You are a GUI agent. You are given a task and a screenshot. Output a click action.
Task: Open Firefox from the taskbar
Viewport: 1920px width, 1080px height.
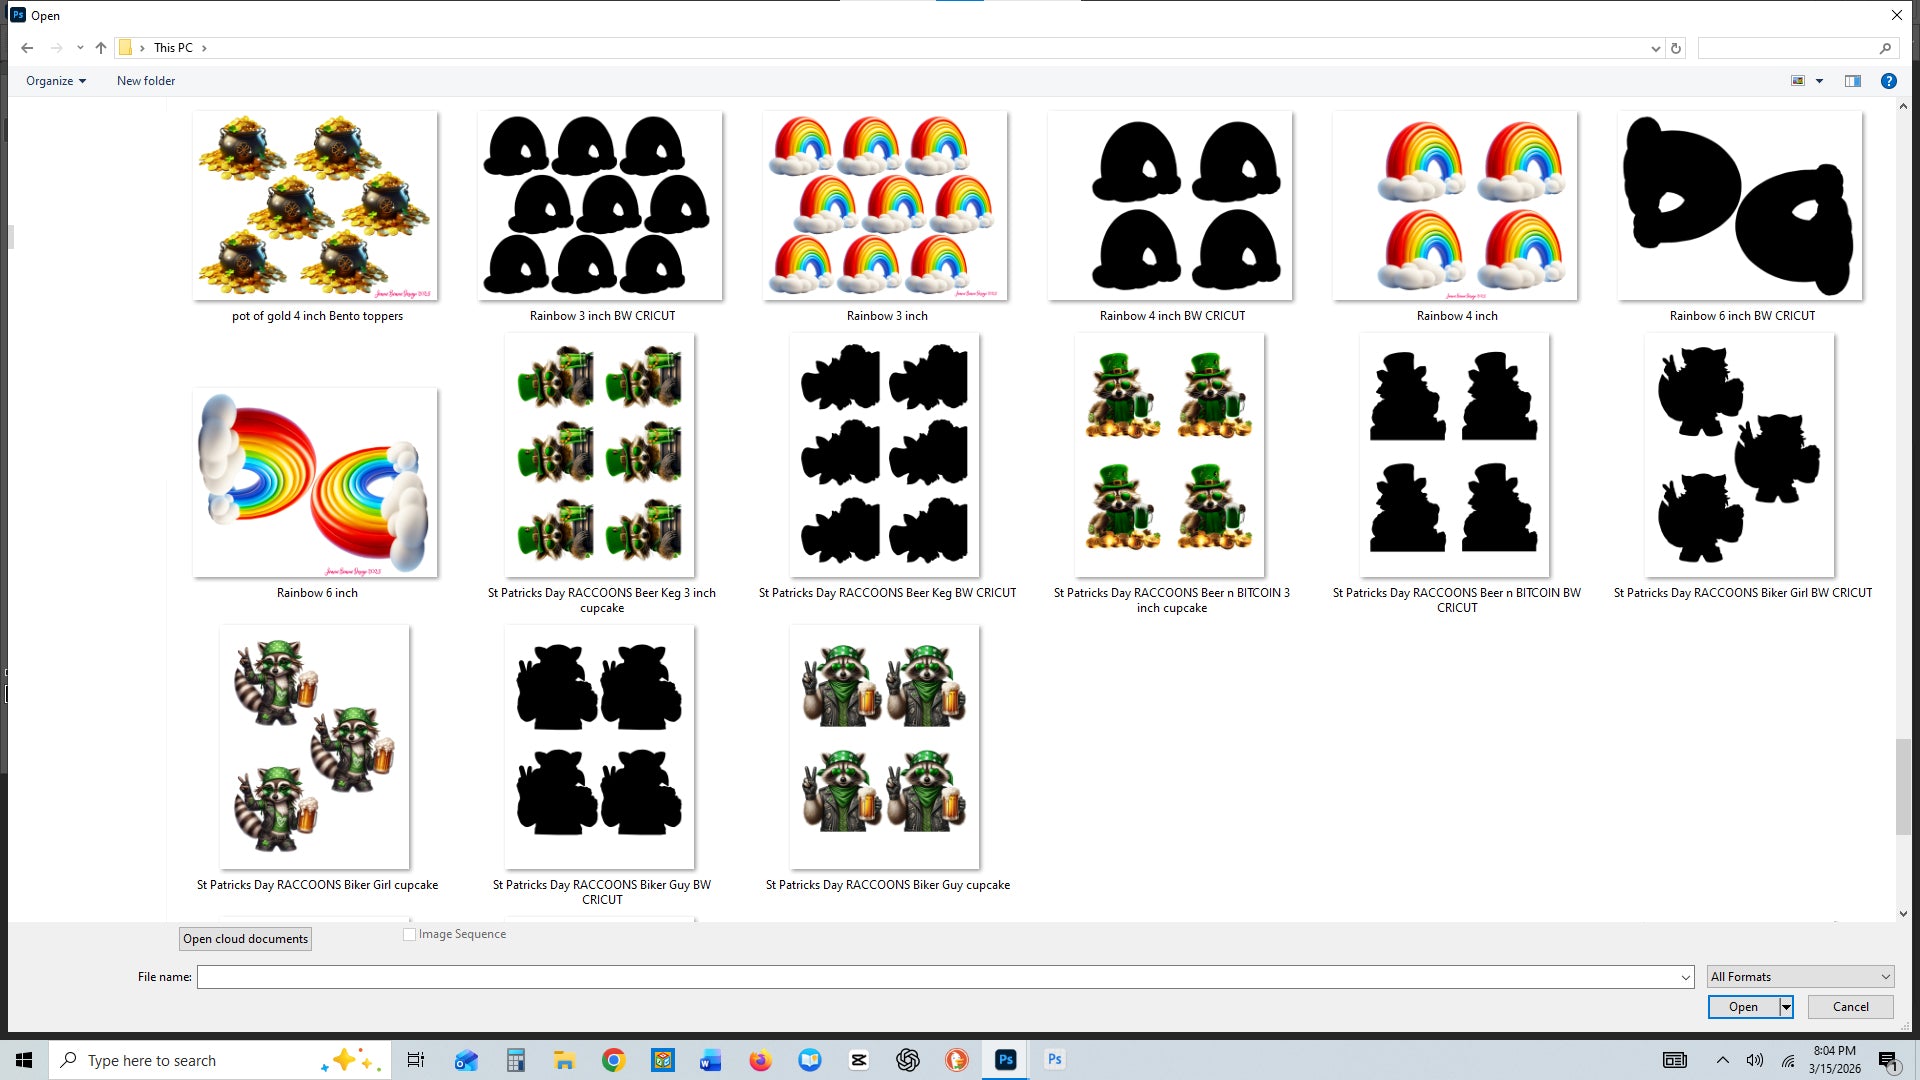pos(760,1060)
